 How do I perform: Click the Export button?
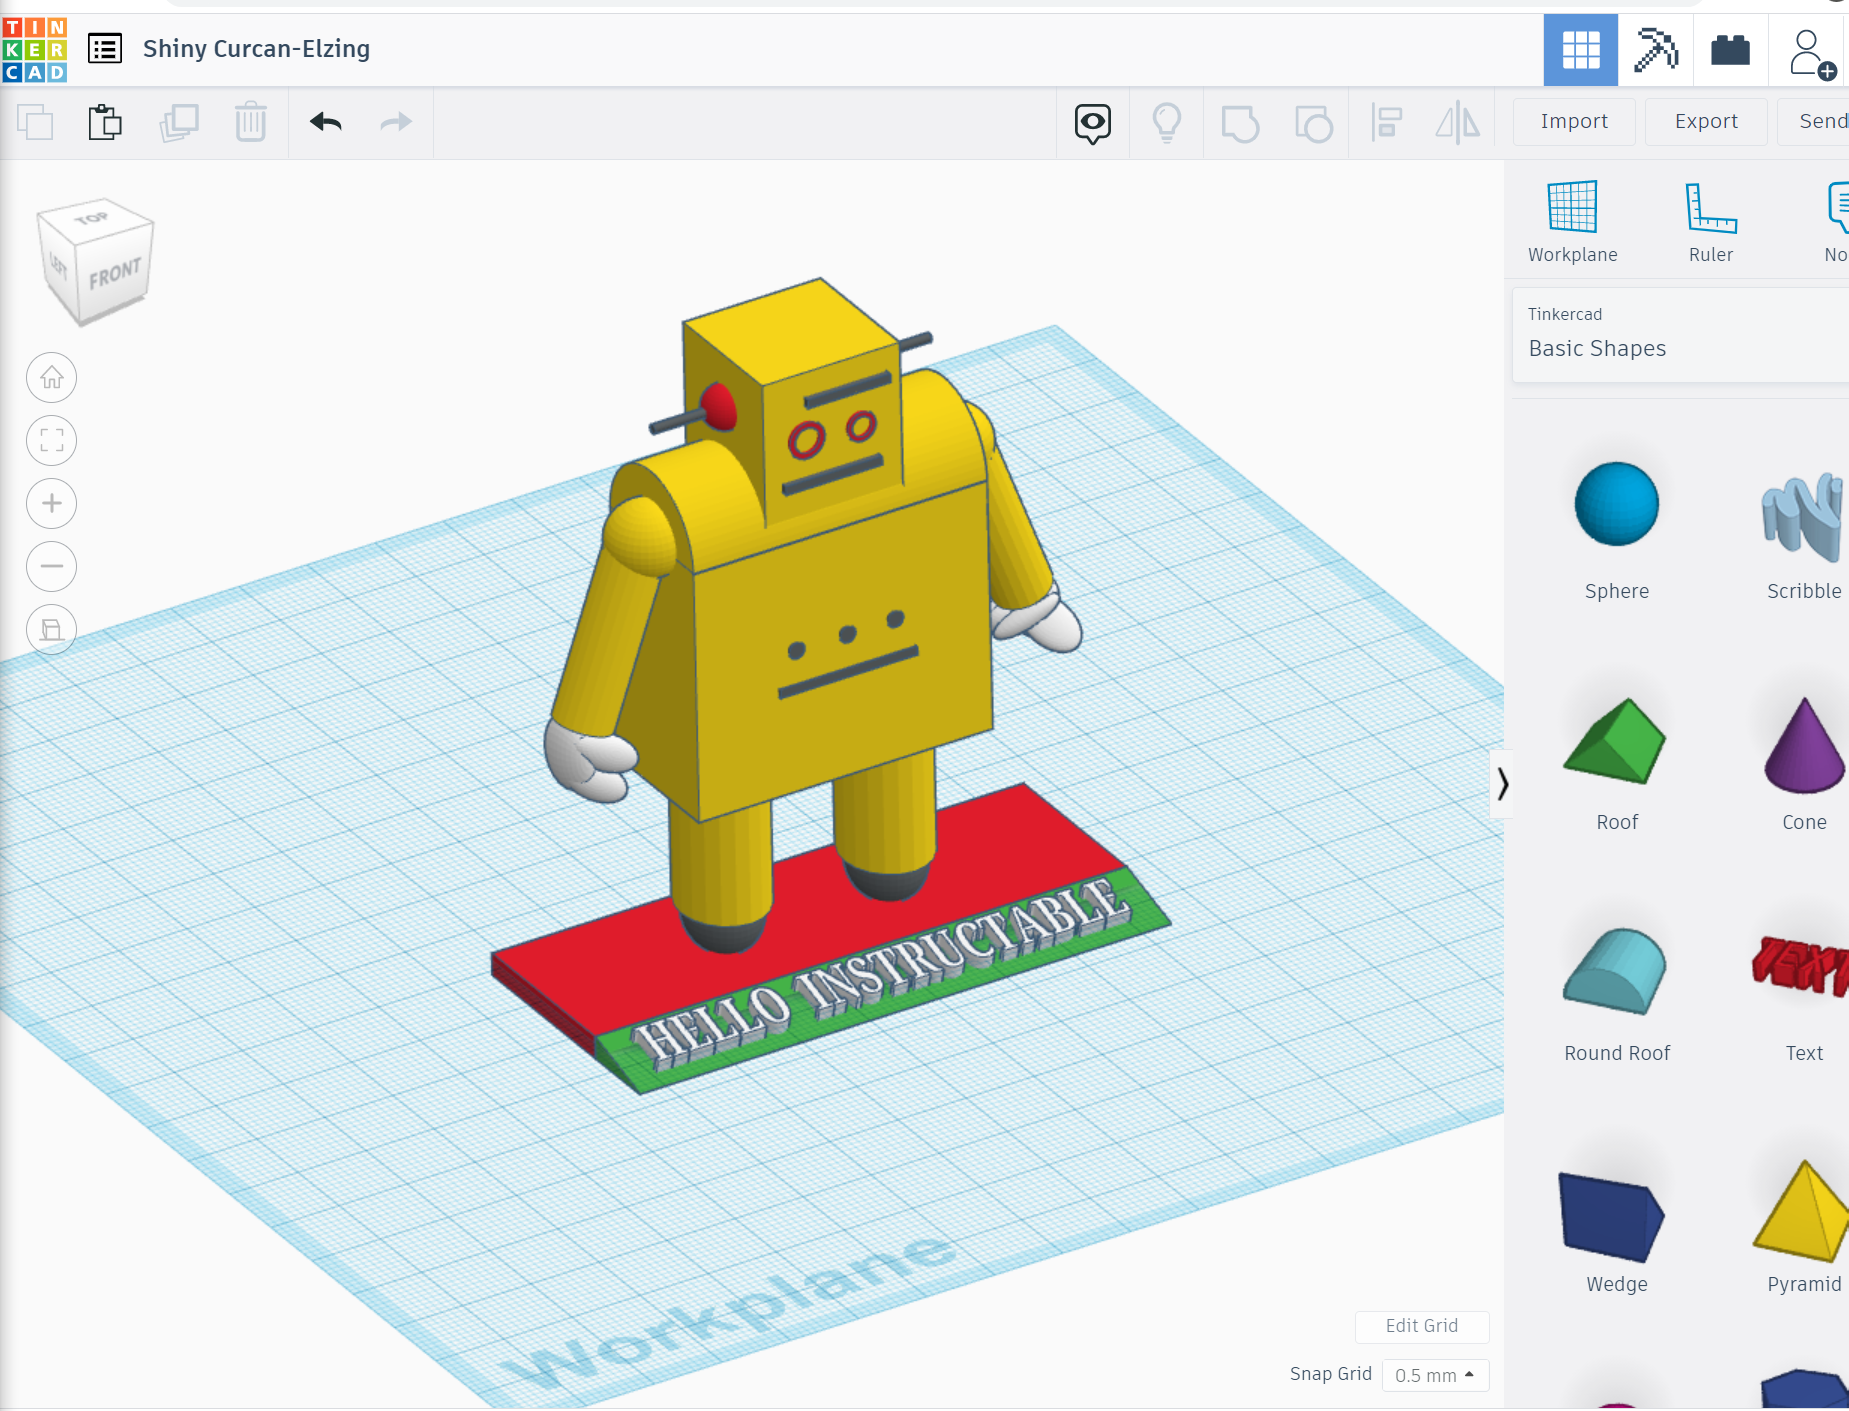click(1706, 122)
